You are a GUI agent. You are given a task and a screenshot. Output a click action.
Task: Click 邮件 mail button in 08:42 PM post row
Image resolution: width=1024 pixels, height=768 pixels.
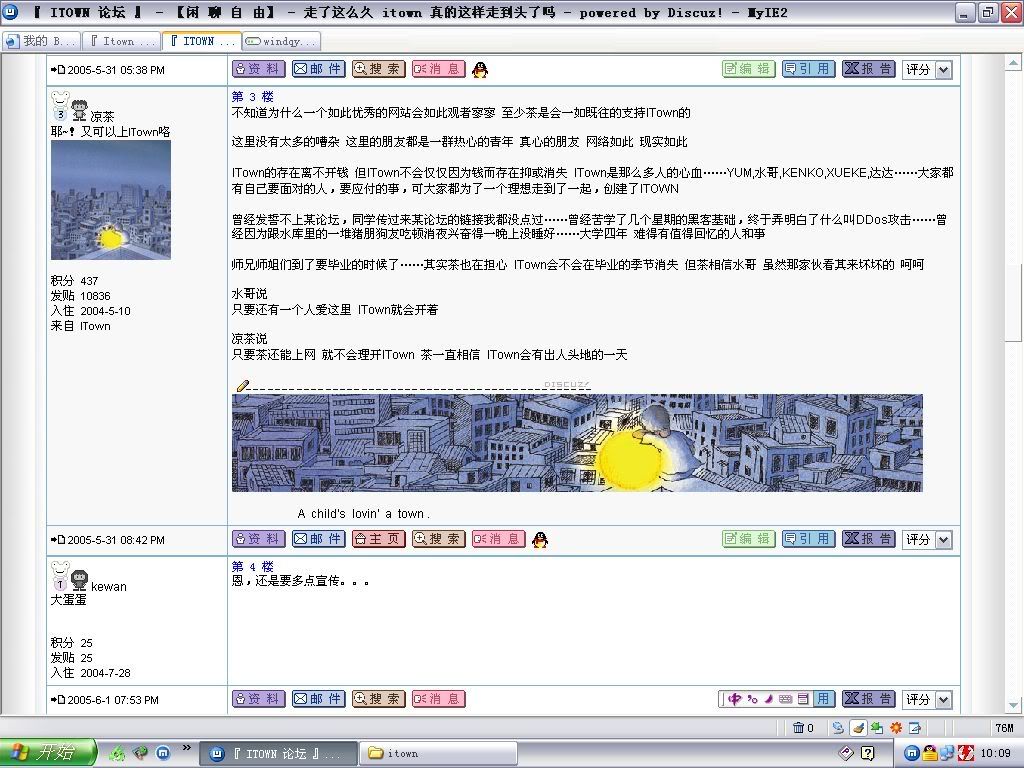click(x=319, y=539)
